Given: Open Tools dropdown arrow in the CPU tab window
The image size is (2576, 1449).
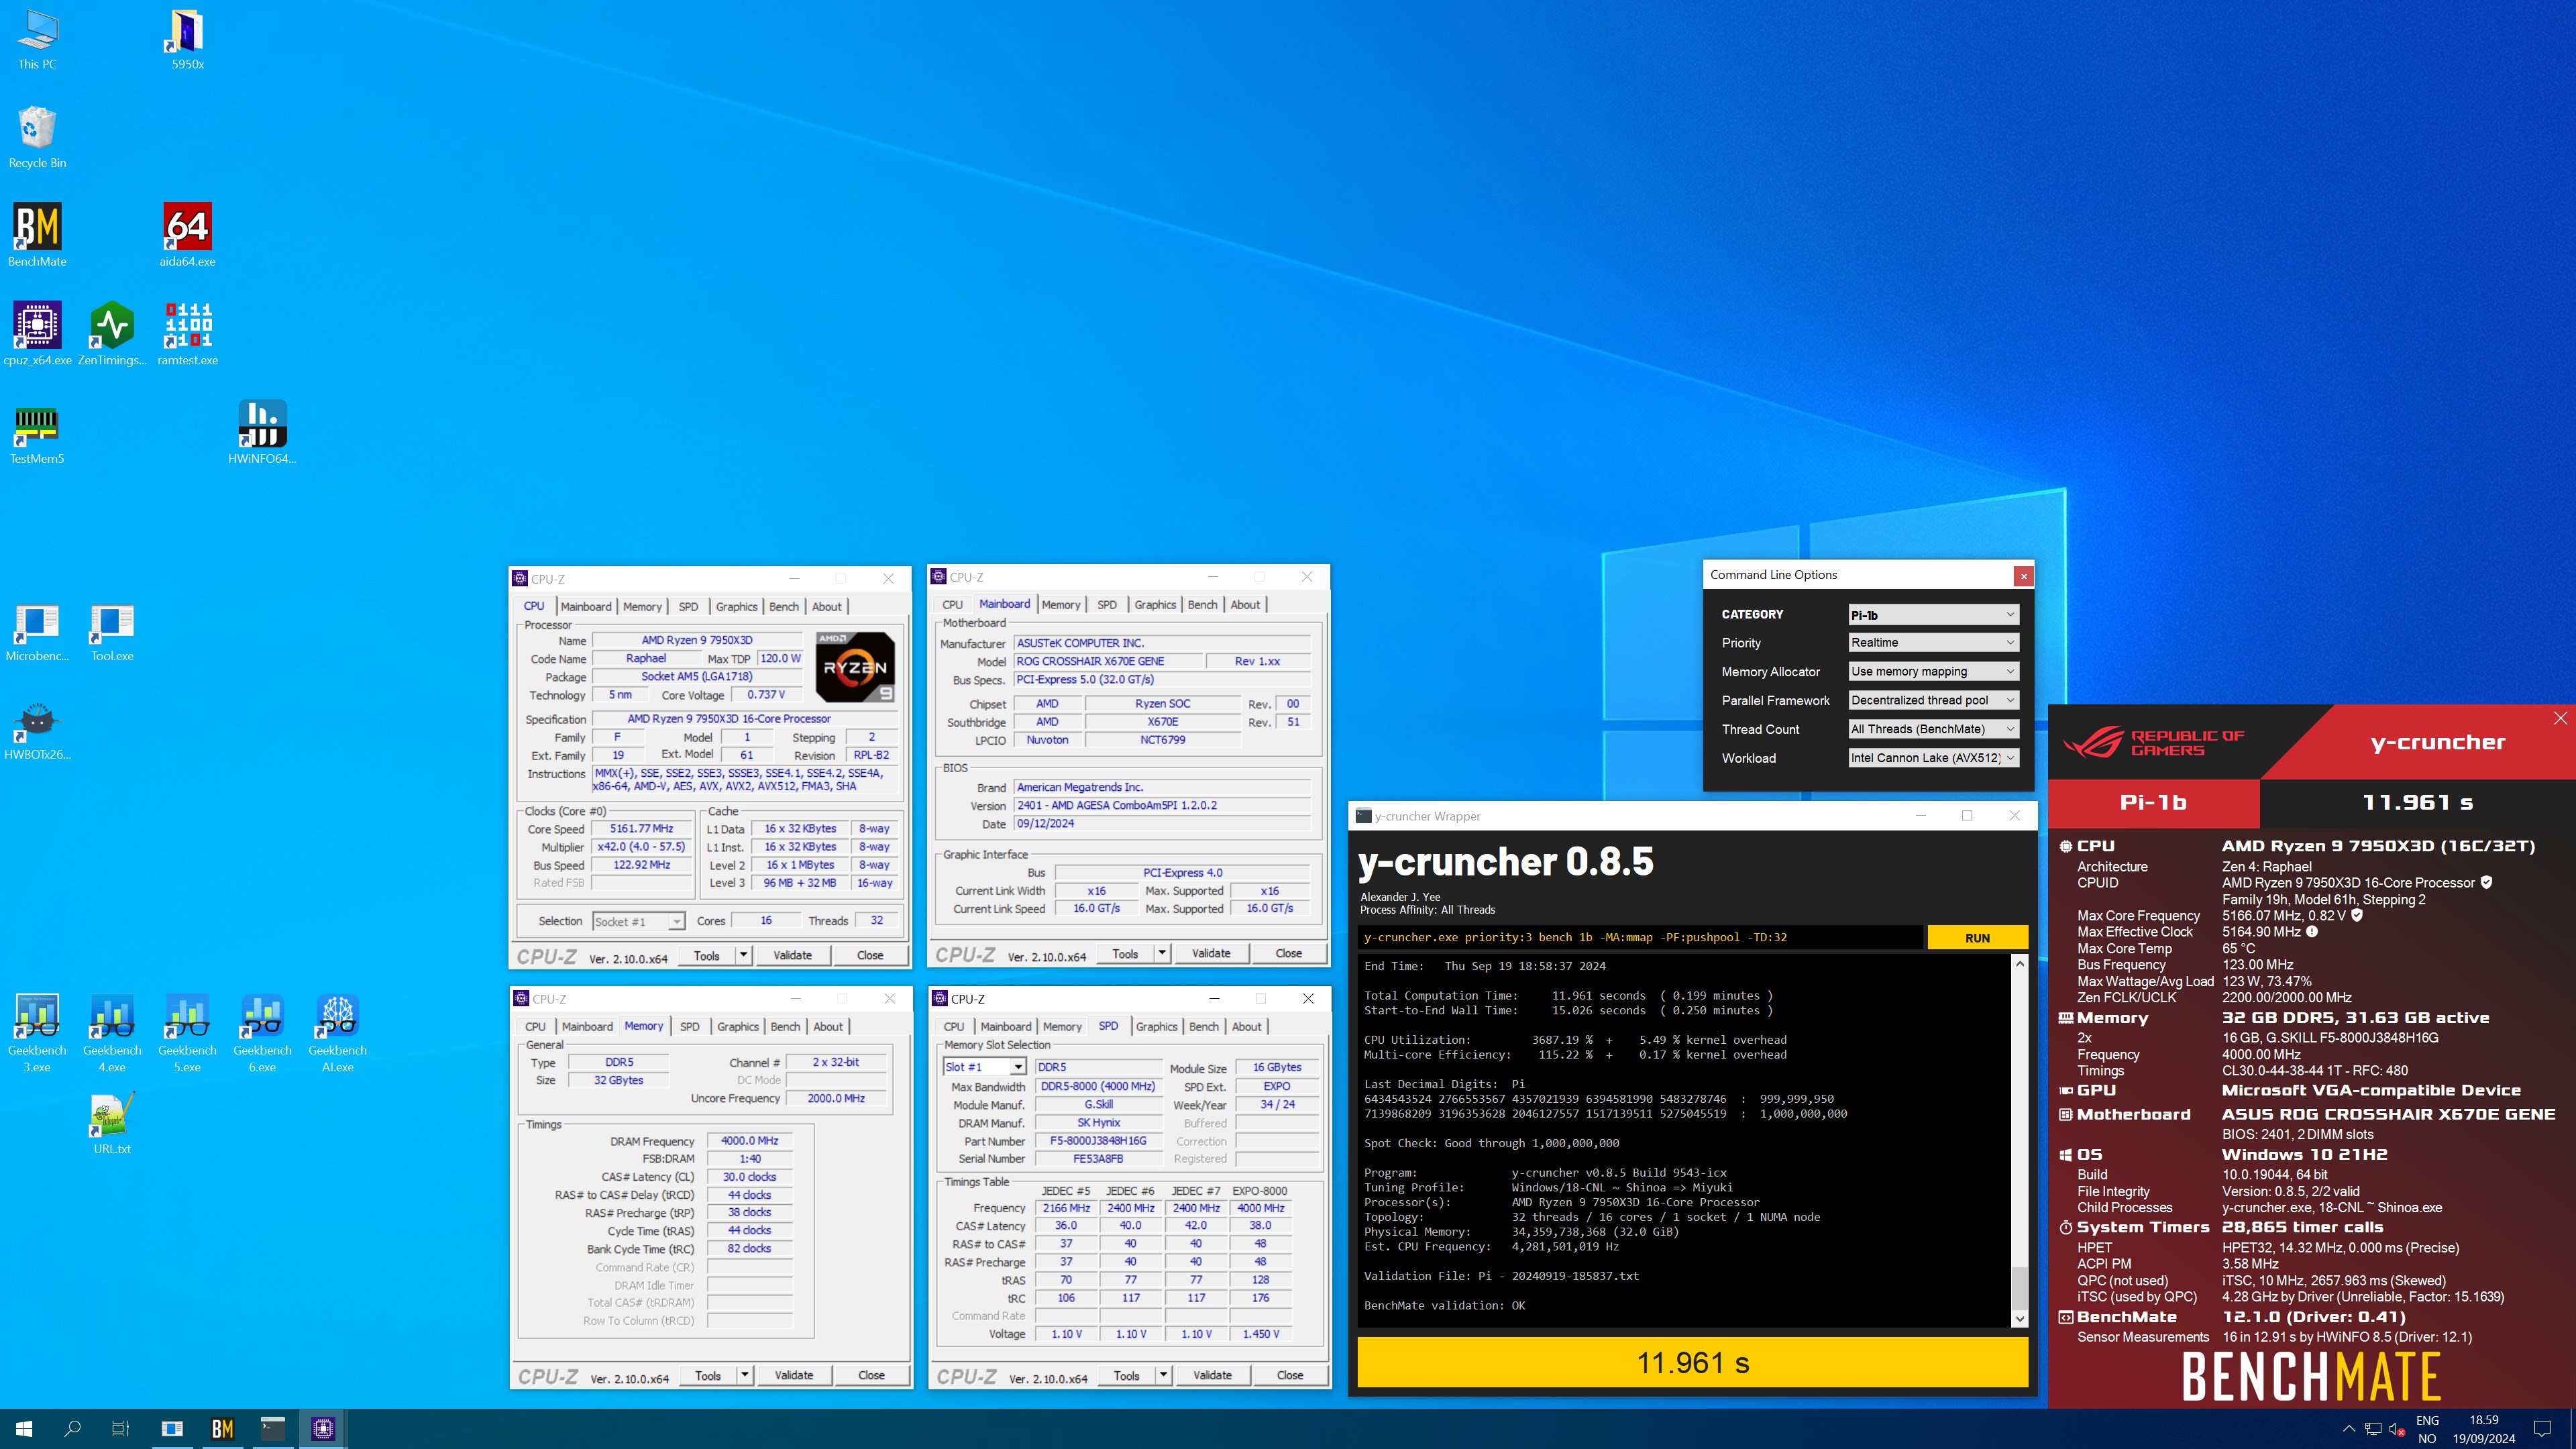Looking at the screenshot, I should pos(743,955).
